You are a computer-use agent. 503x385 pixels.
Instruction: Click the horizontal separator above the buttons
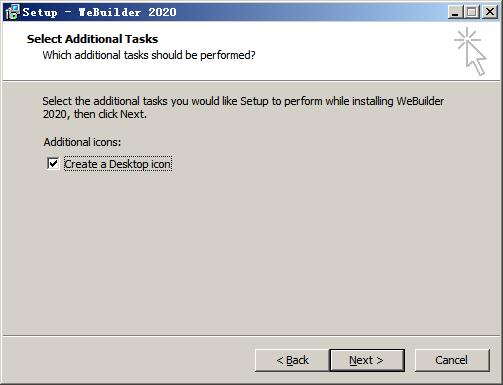252,336
